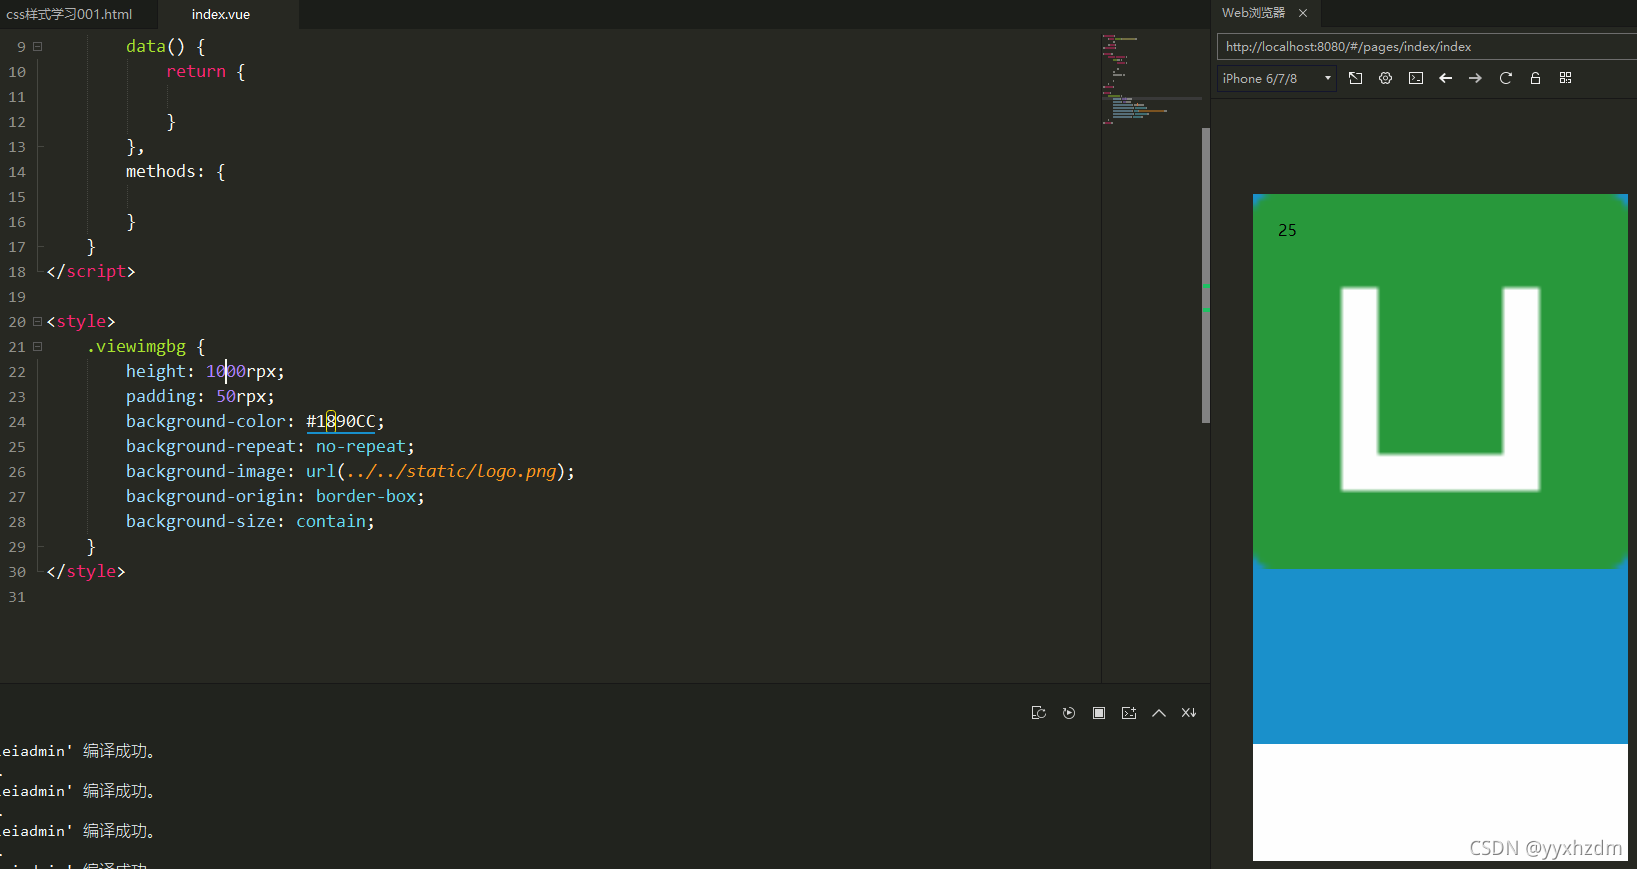
Task: Click the ../../static/logo.png path in code
Action: point(451,471)
